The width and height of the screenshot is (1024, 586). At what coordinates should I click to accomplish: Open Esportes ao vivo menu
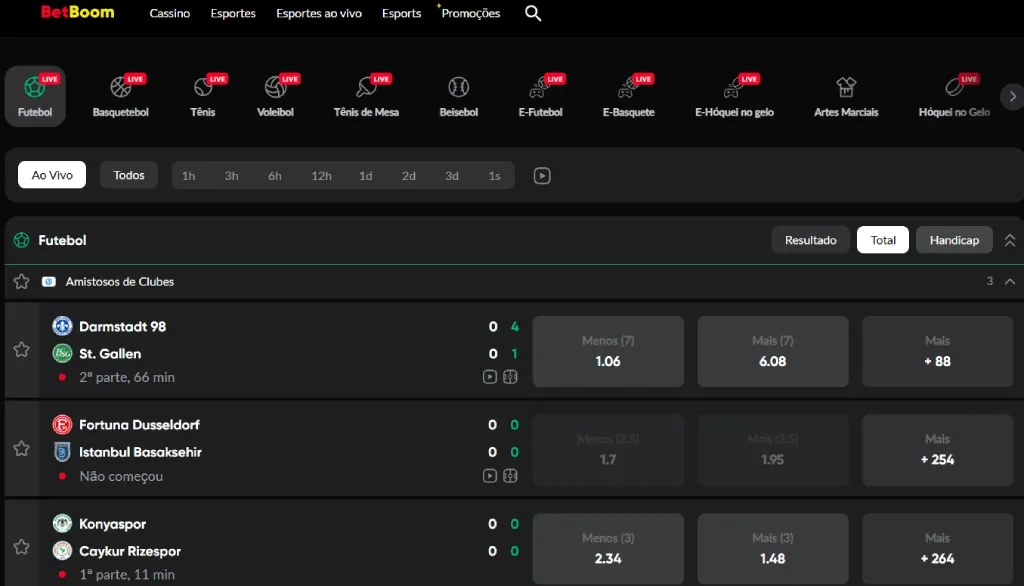click(x=319, y=13)
